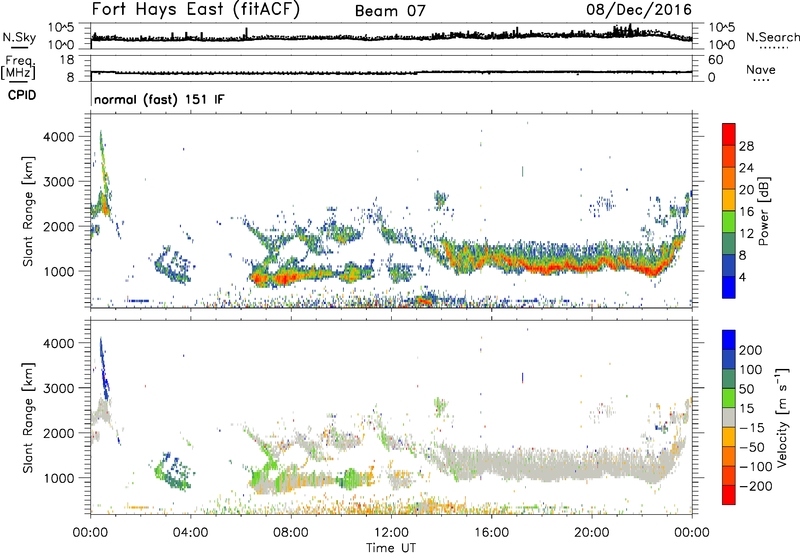Click the "50" label on Velocity colorbar
The image size is (800, 554).
[x=746, y=389]
